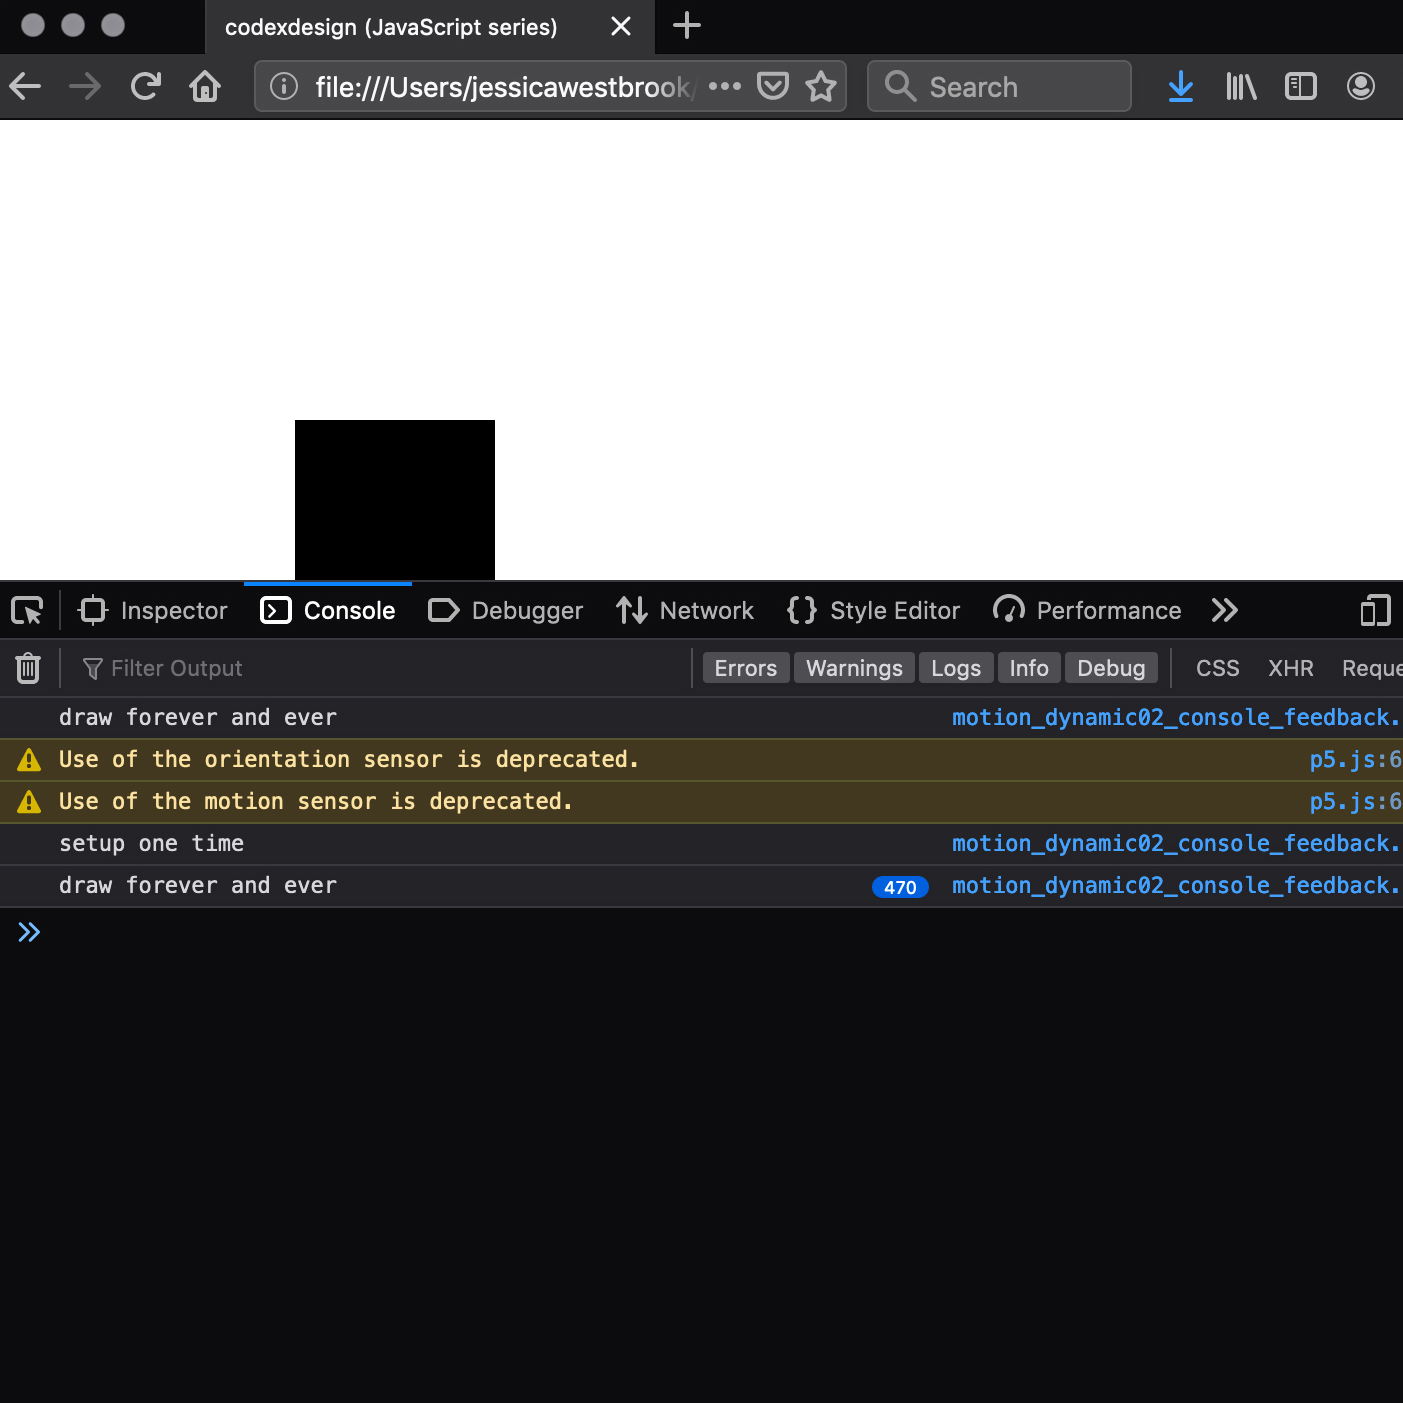
Task: Bookmark this page with star icon
Action: [x=821, y=87]
